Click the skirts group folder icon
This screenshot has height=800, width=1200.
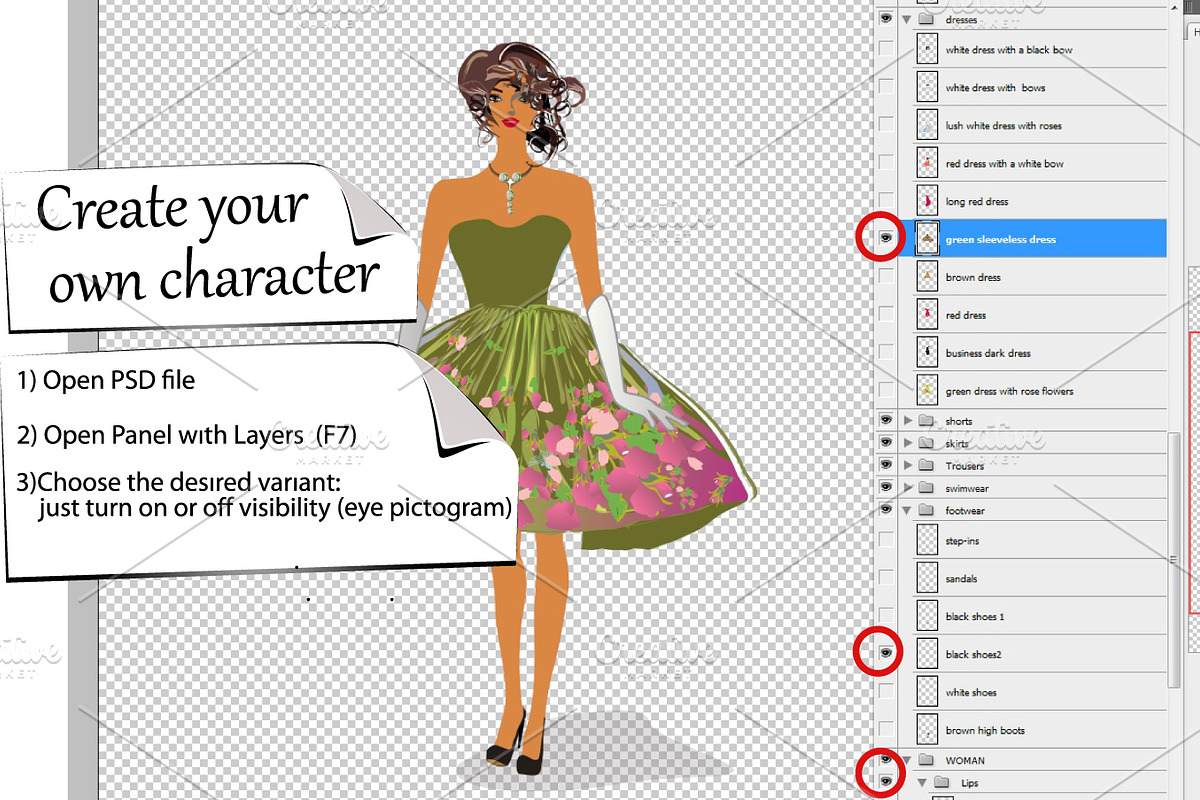[925, 443]
